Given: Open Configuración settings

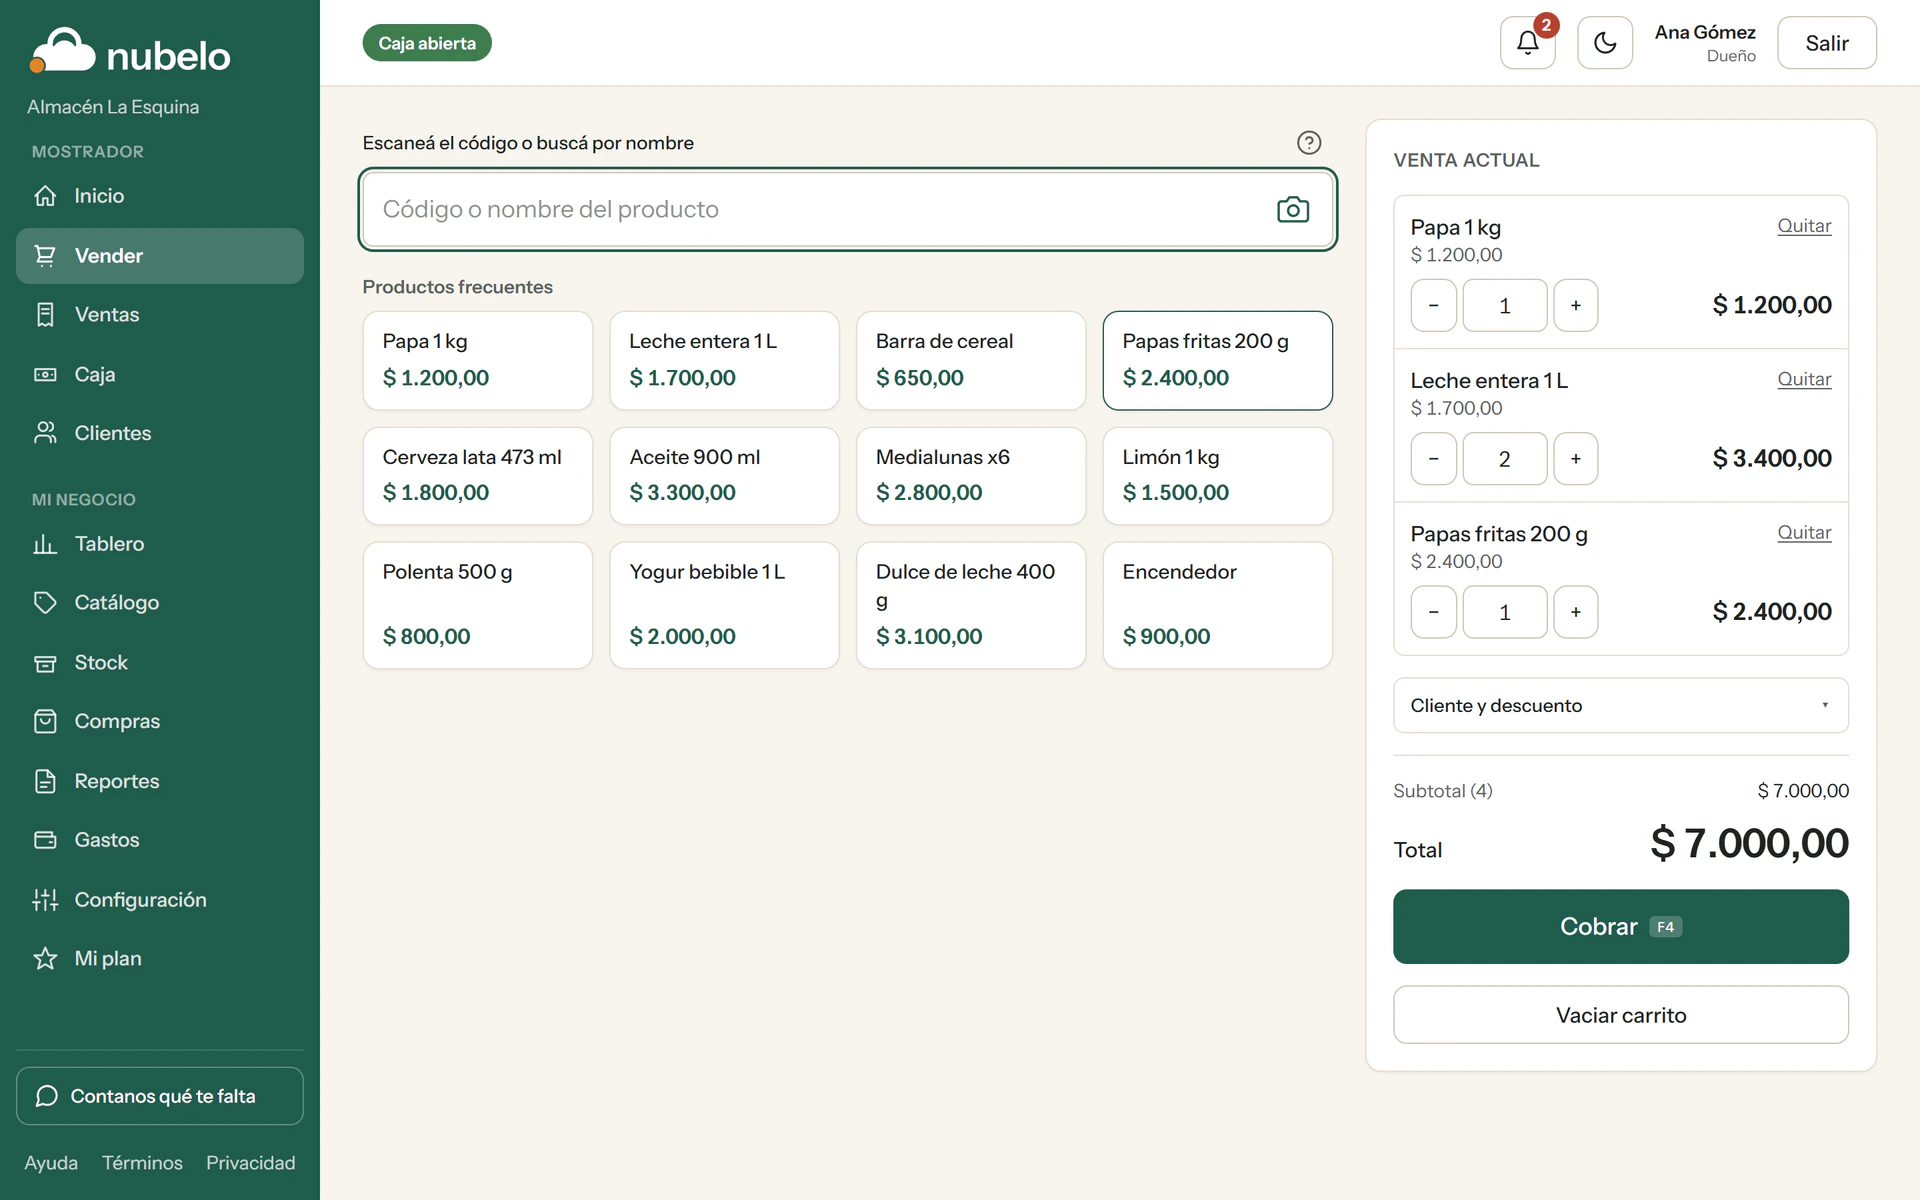Looking at the screenshot, I should tap(160, 899).
